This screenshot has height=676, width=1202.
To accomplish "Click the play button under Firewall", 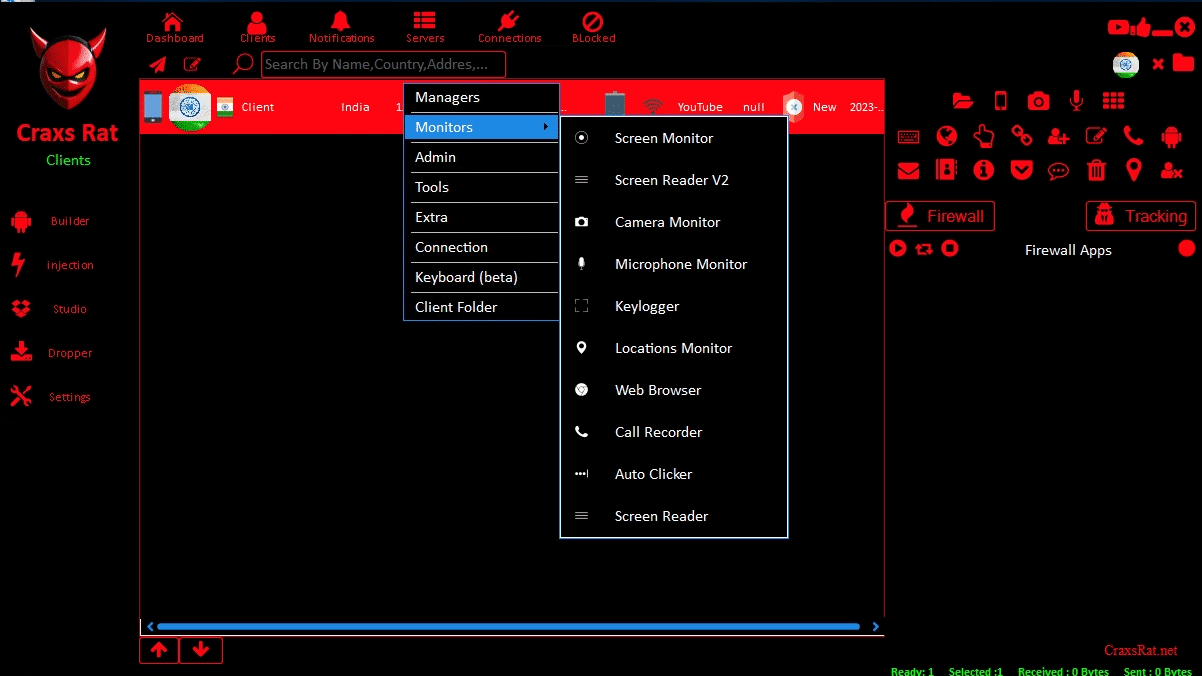I will click(x=897, y=248).
